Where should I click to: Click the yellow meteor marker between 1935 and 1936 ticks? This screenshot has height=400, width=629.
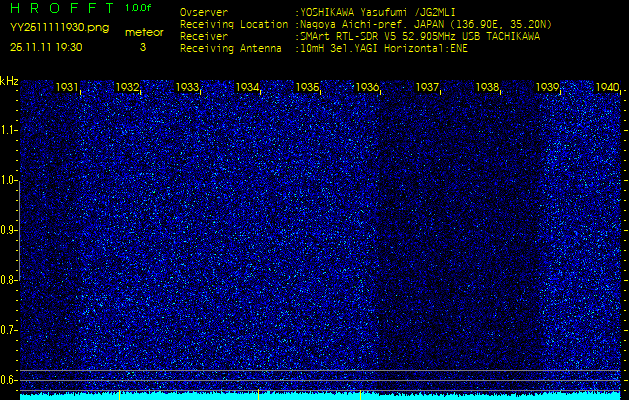click(360, 395)
